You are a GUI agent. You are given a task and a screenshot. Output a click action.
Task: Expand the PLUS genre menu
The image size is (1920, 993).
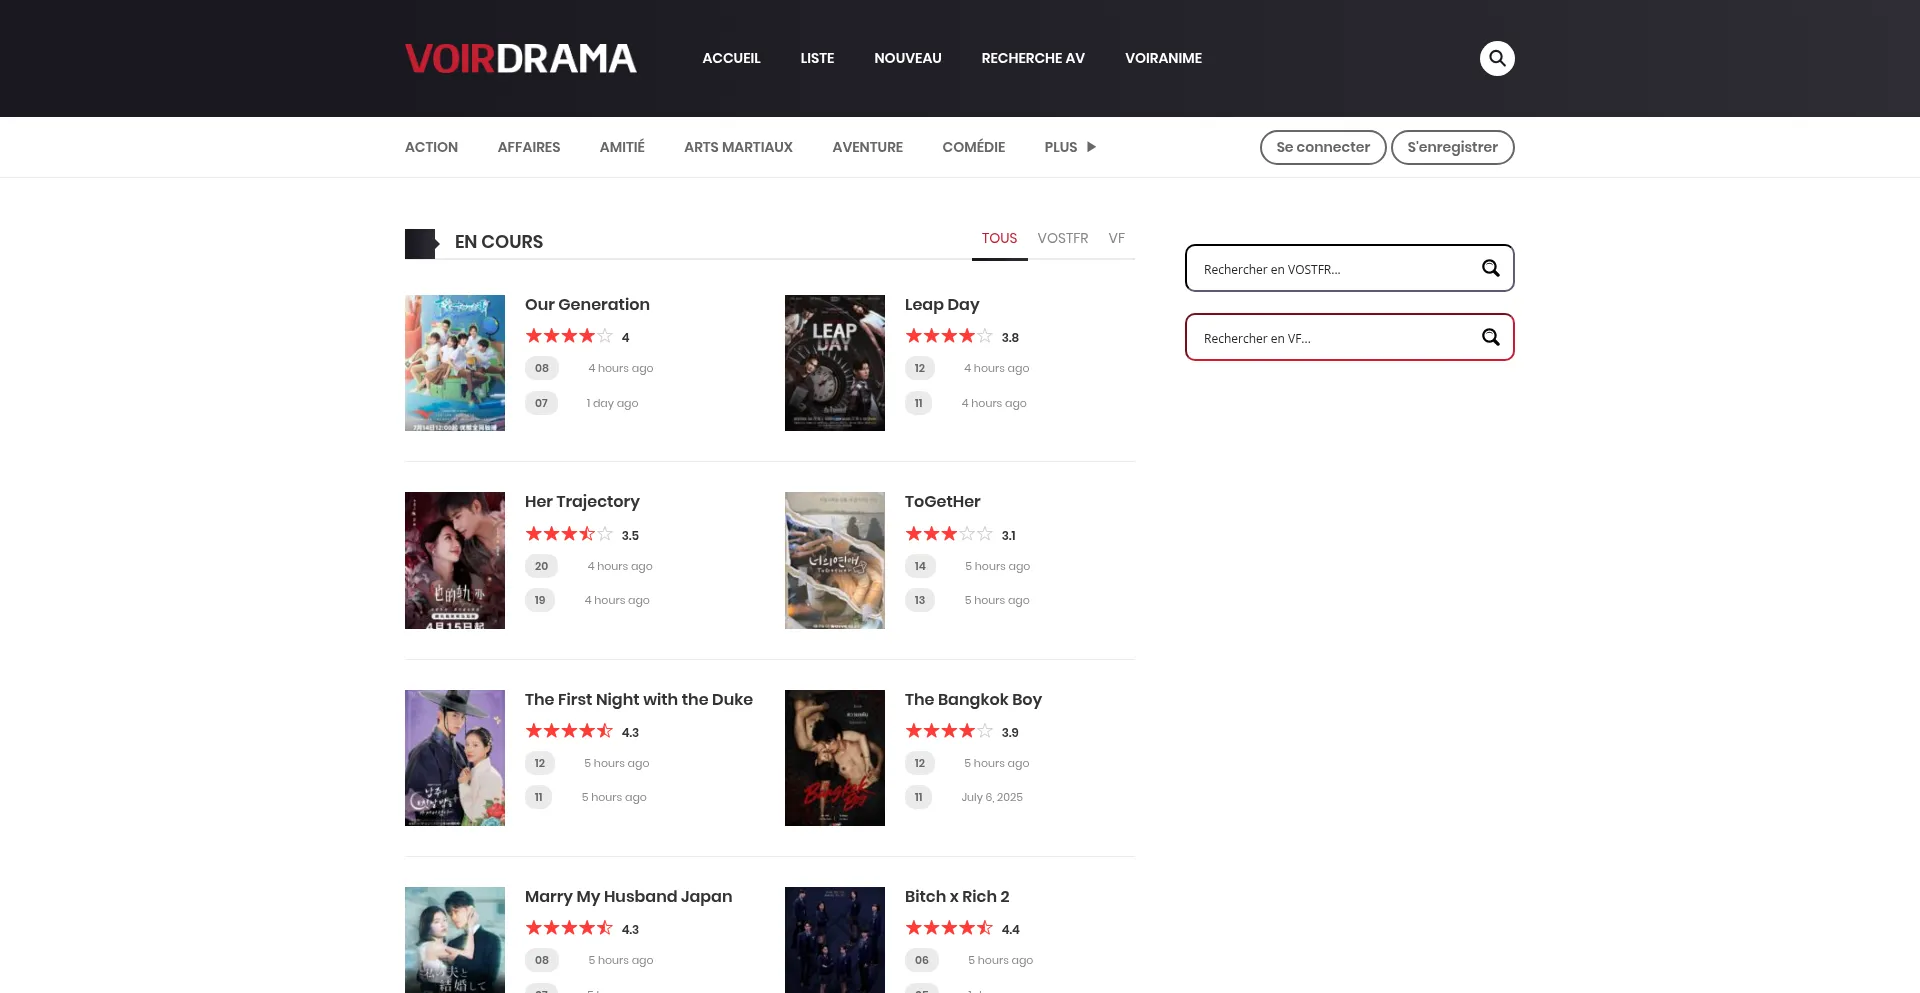(x=1069, y=147)
